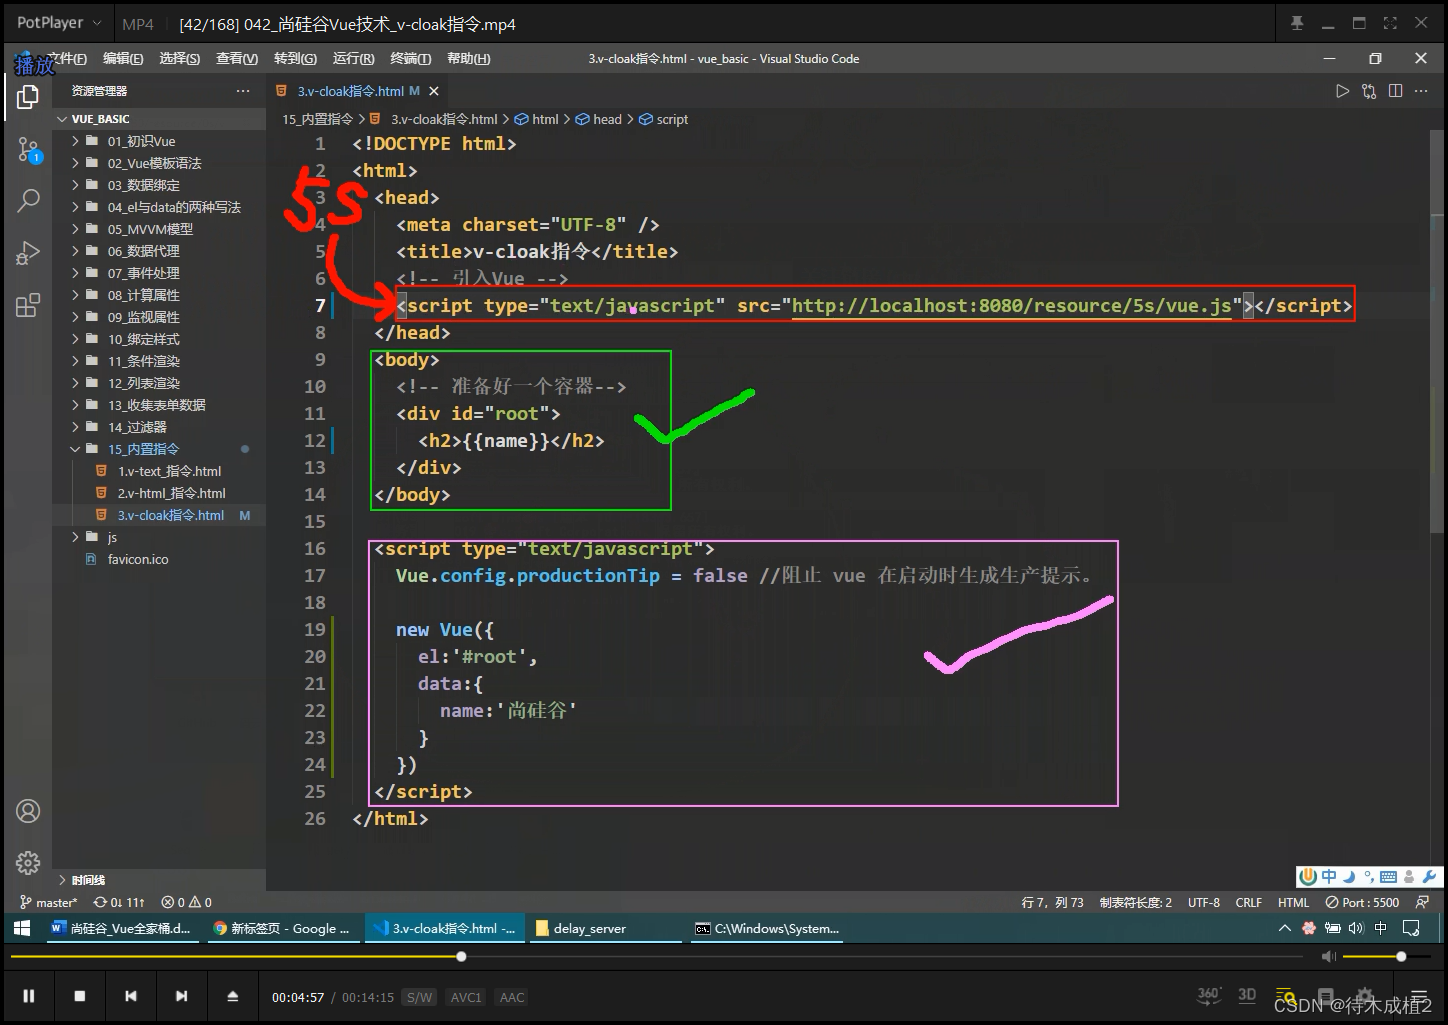
Task: Click the Split Editor icon
Action: click(x=1396, y=91)
